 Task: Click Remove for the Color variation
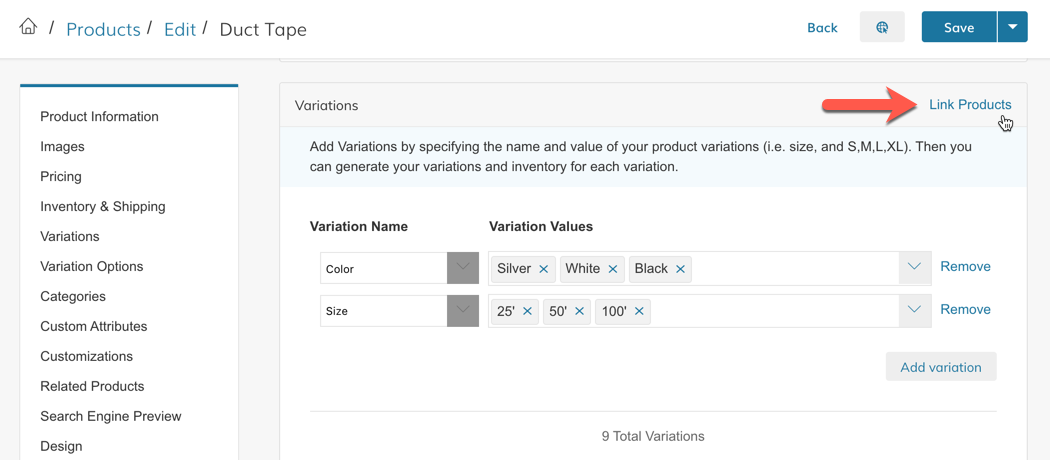(965, 266)
